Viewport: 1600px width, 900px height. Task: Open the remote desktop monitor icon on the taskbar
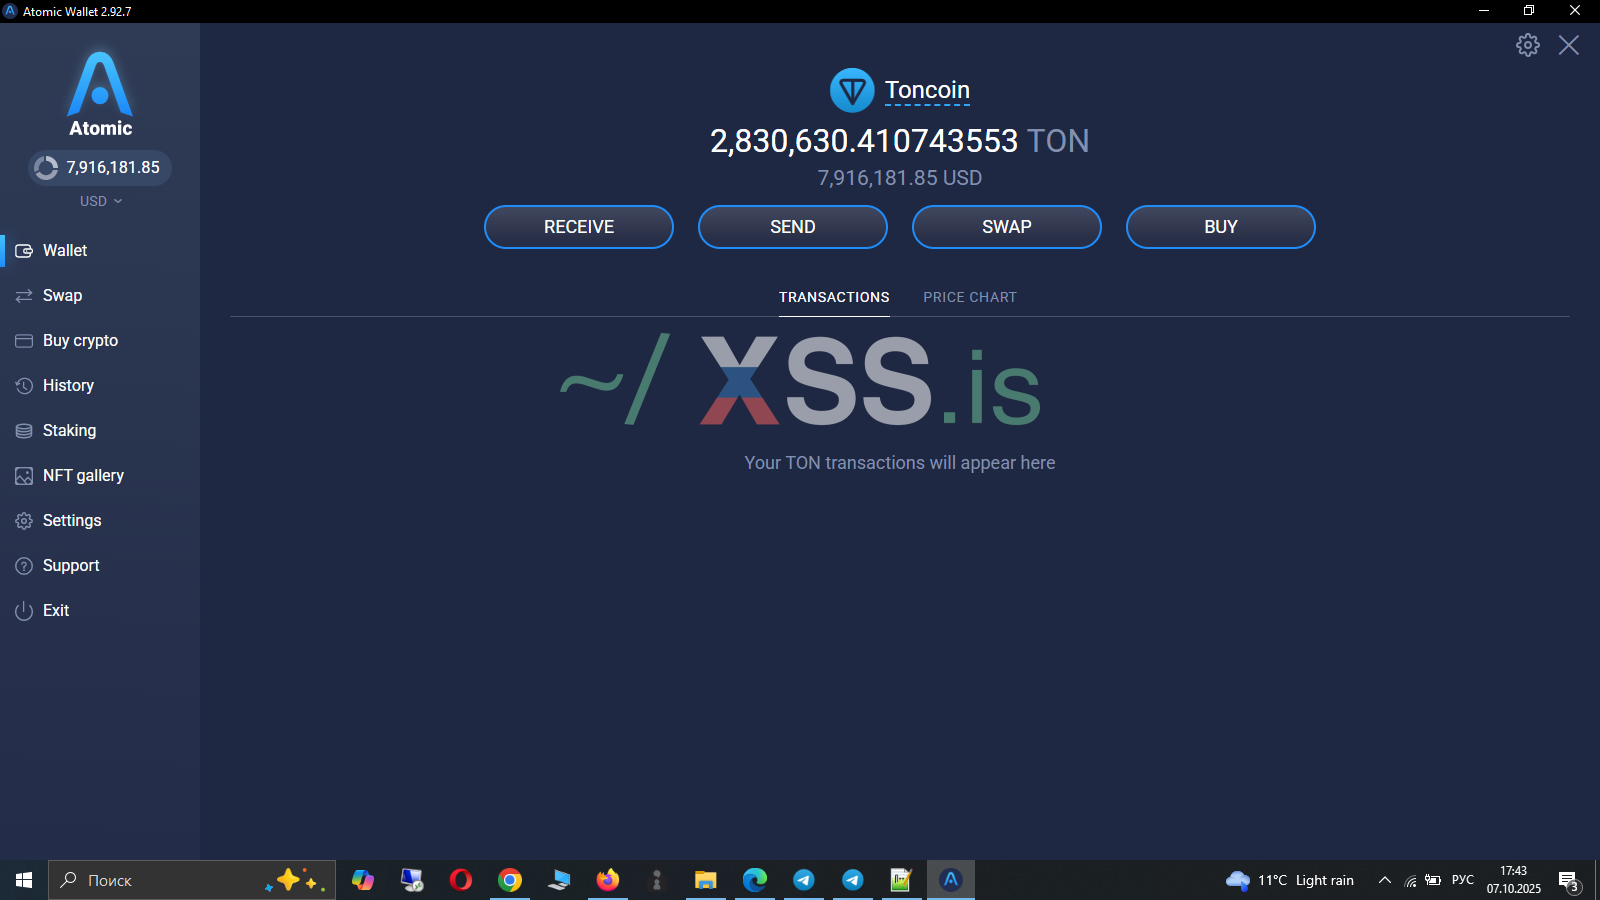(x=412, y=880)
